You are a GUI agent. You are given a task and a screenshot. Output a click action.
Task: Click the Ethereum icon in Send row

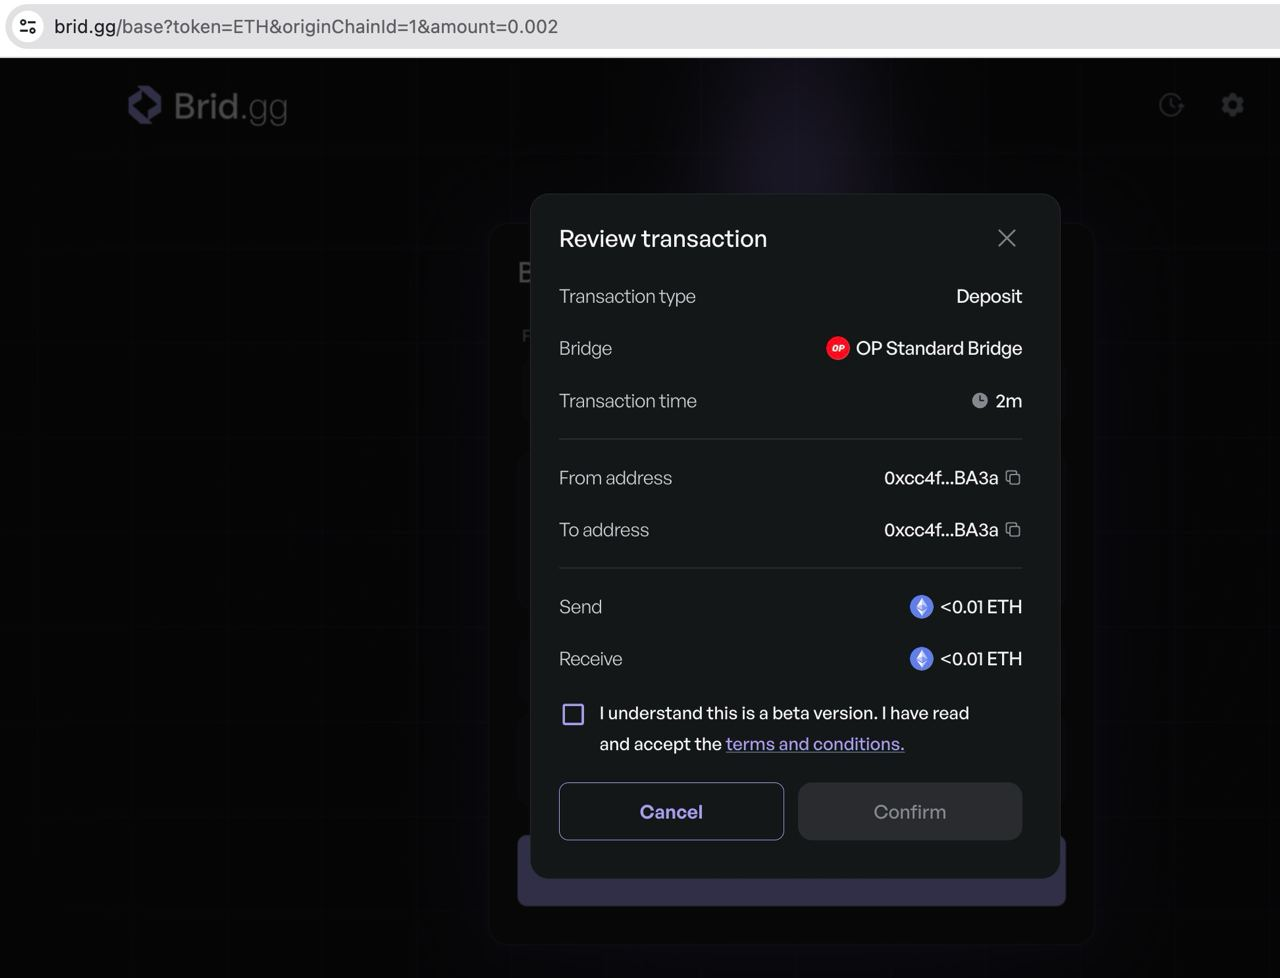[x=921, y=607]
